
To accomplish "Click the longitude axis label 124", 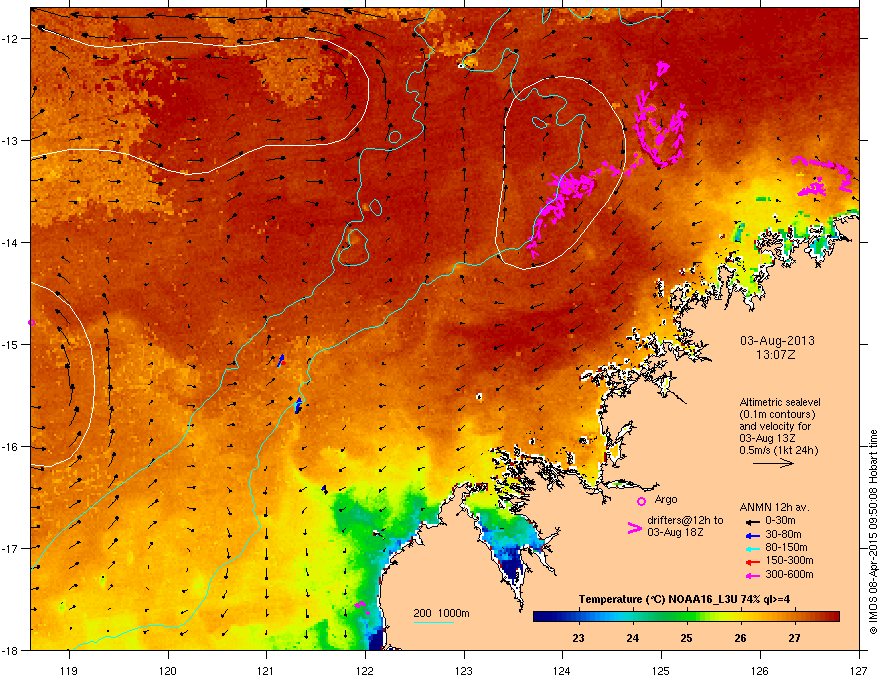I will pos(562,671).
